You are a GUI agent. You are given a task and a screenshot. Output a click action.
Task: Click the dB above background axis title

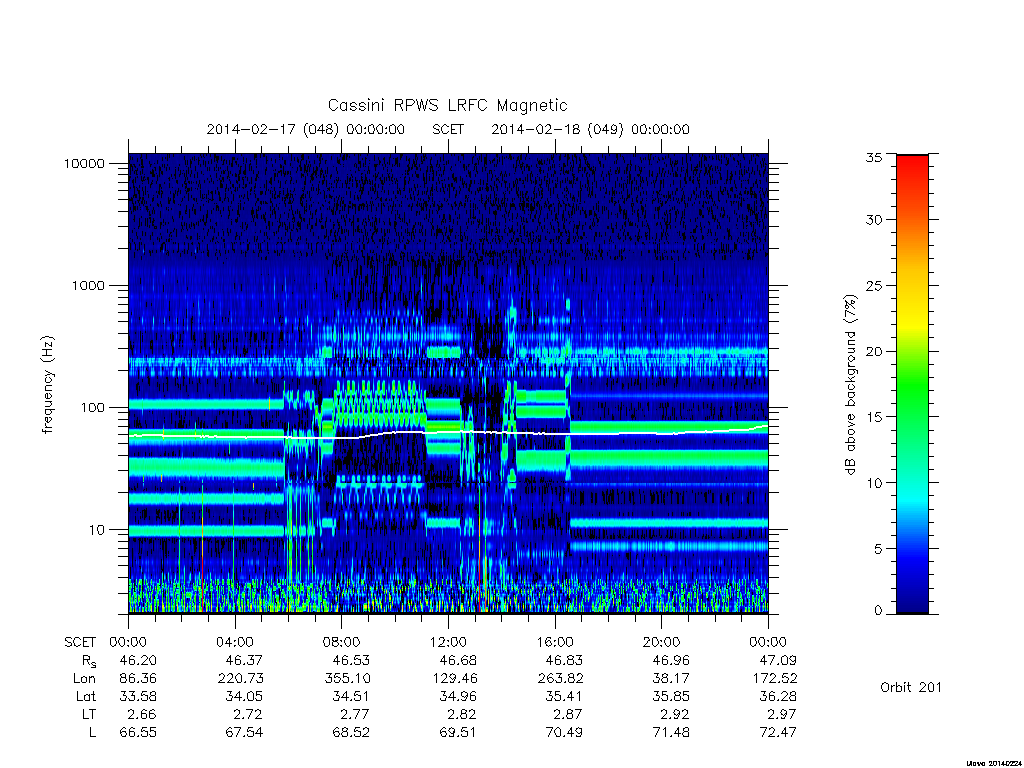coord(850,385)
